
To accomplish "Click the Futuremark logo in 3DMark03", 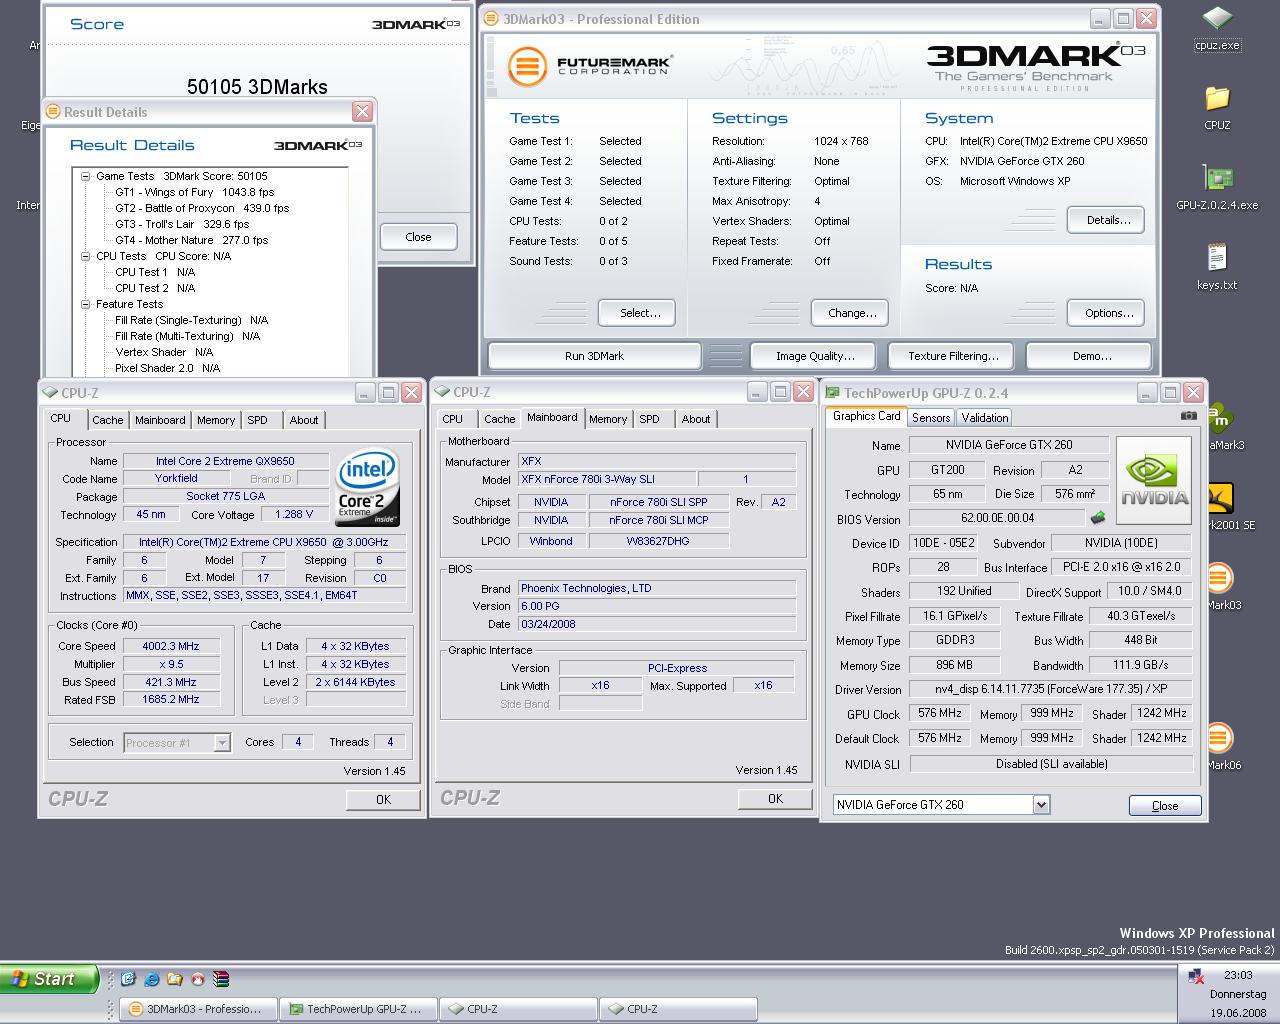I will pyautogui.click(x=589, y=66).
